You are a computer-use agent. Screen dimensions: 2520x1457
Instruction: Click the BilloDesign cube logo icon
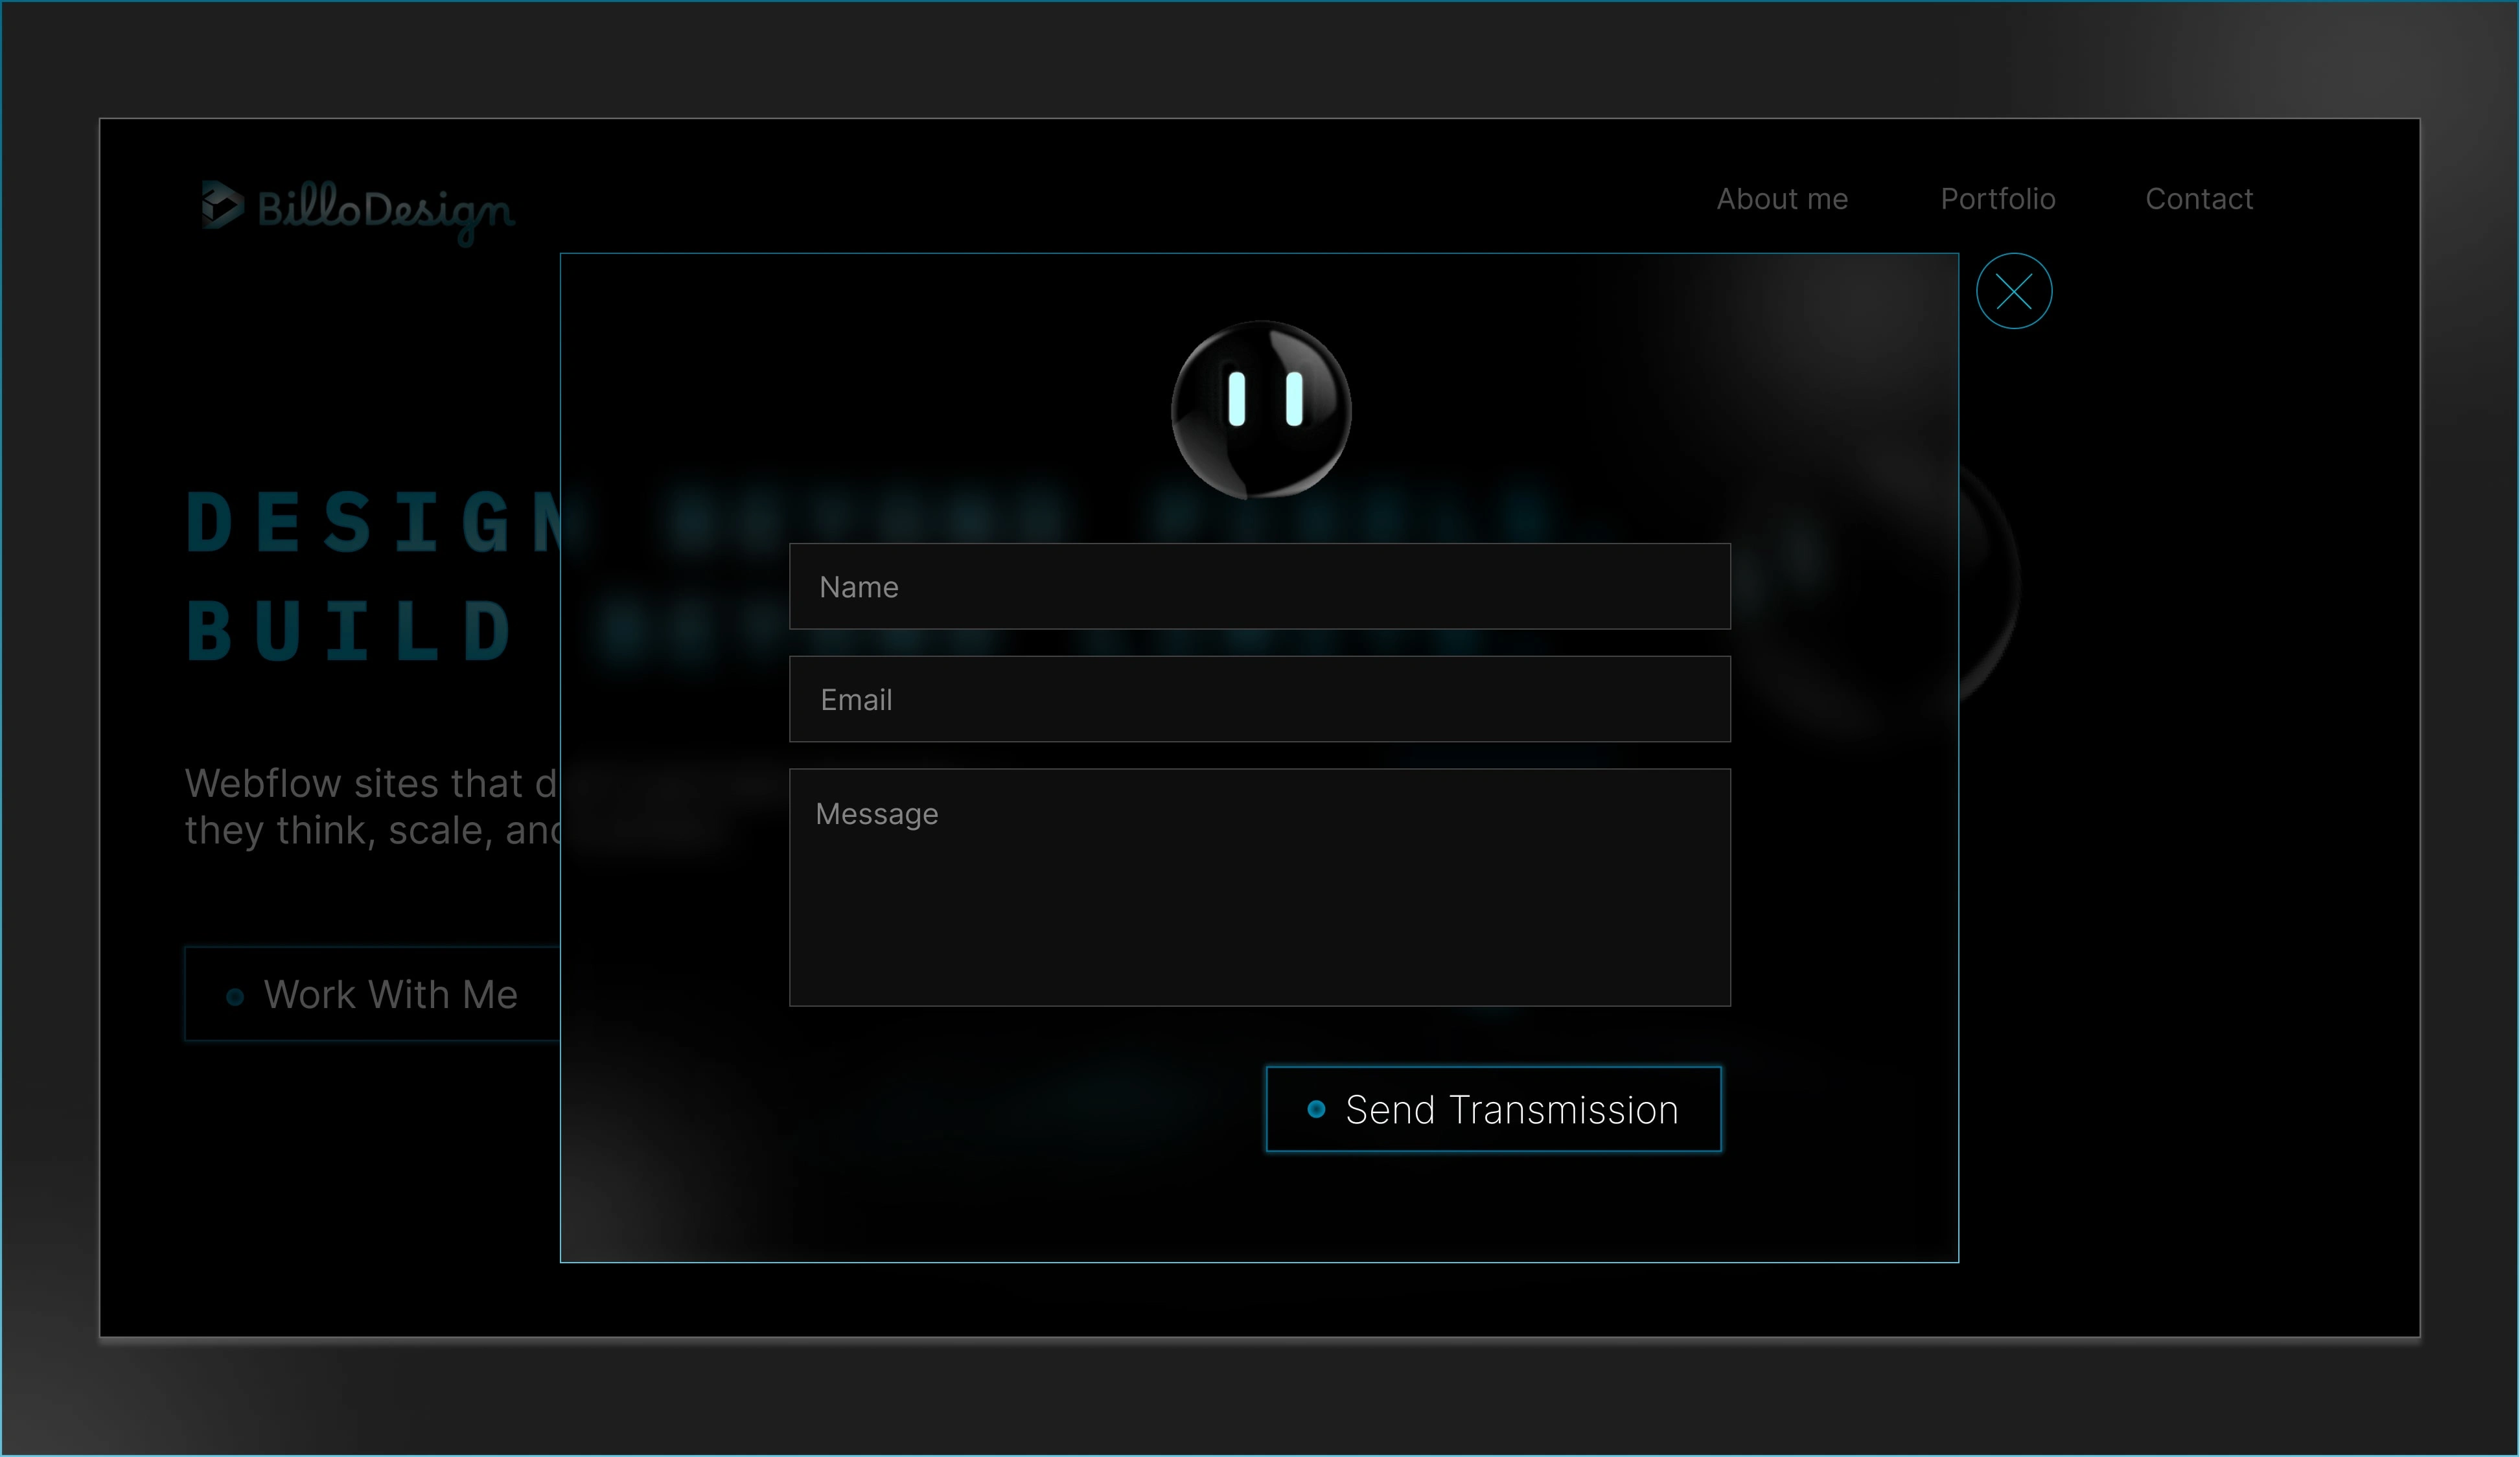click(222, 207)
